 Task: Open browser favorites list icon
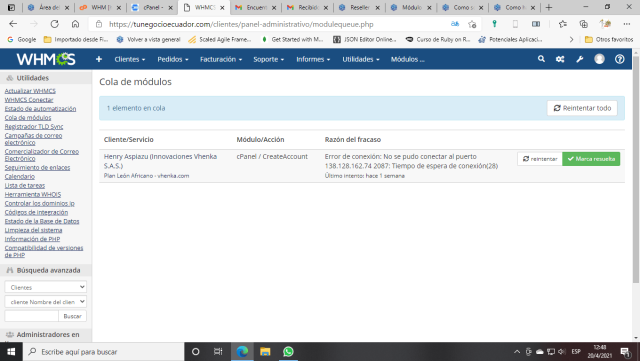(562, 24)
